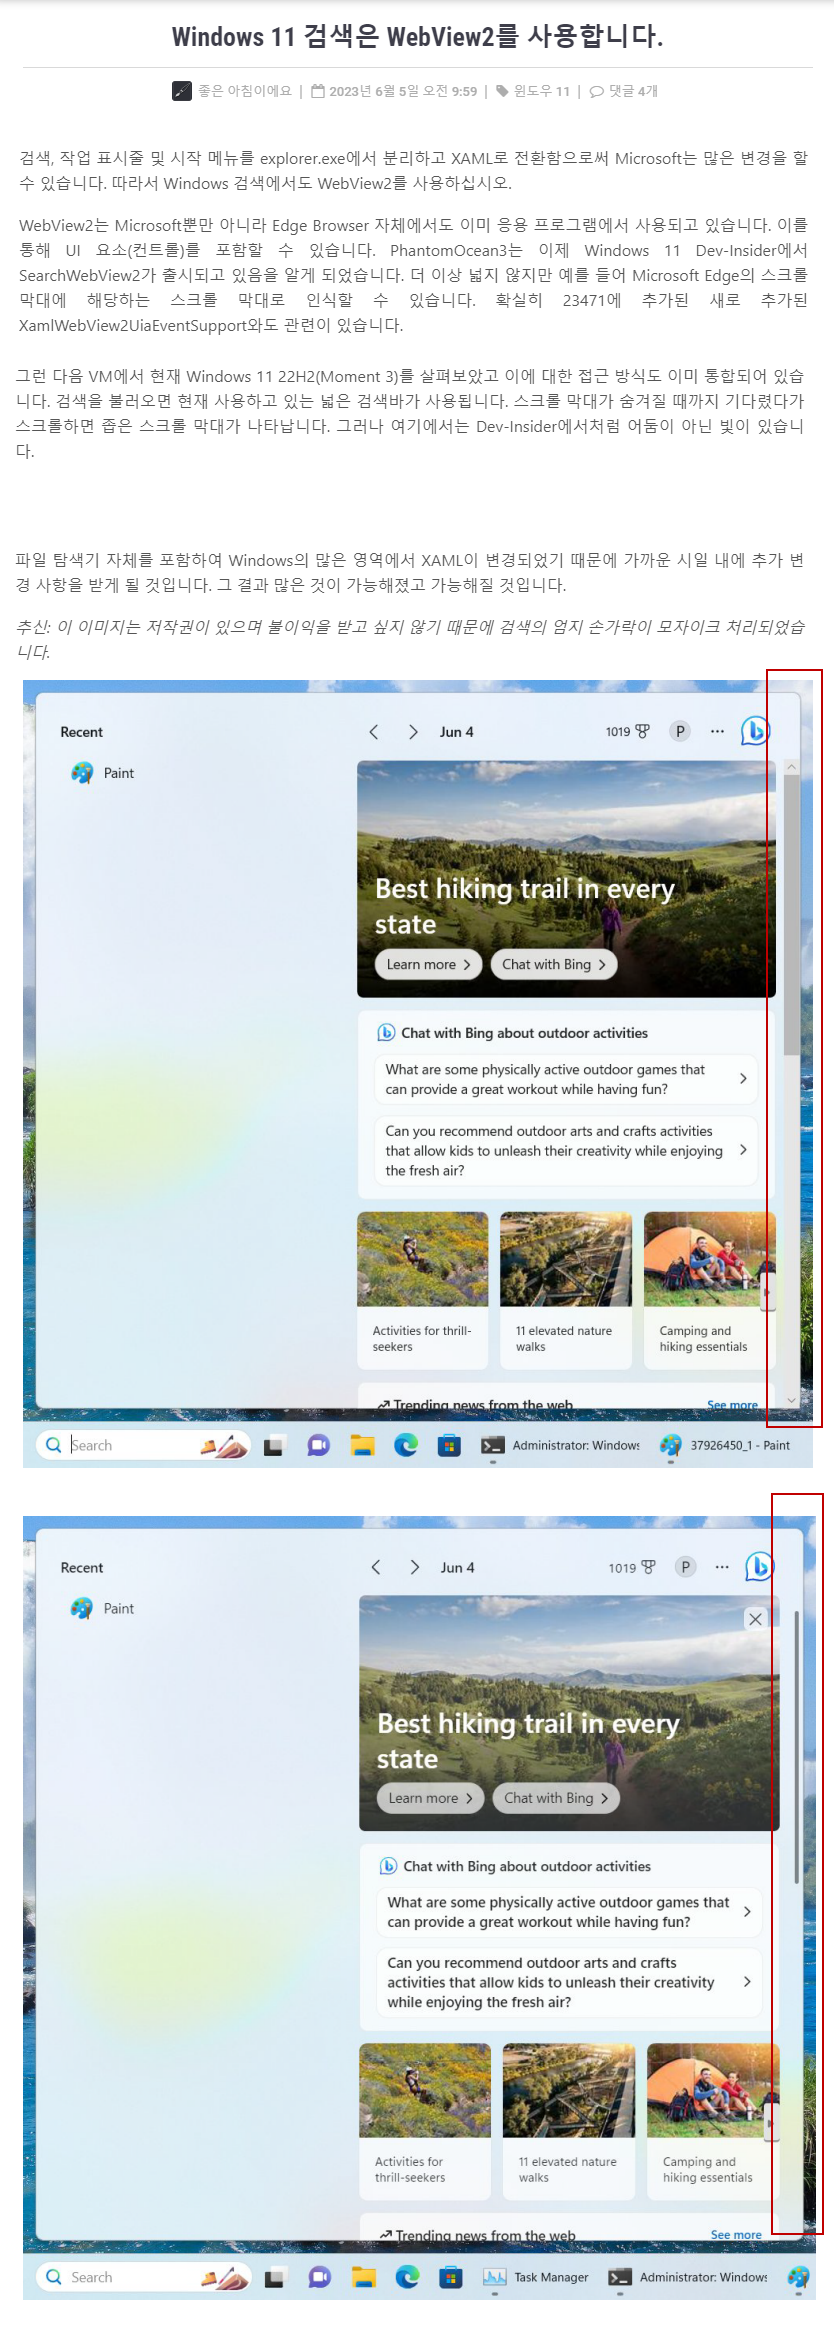
Task: Open Paint from the Recent list in upper screenshot
Action: (x=102, y=773)
